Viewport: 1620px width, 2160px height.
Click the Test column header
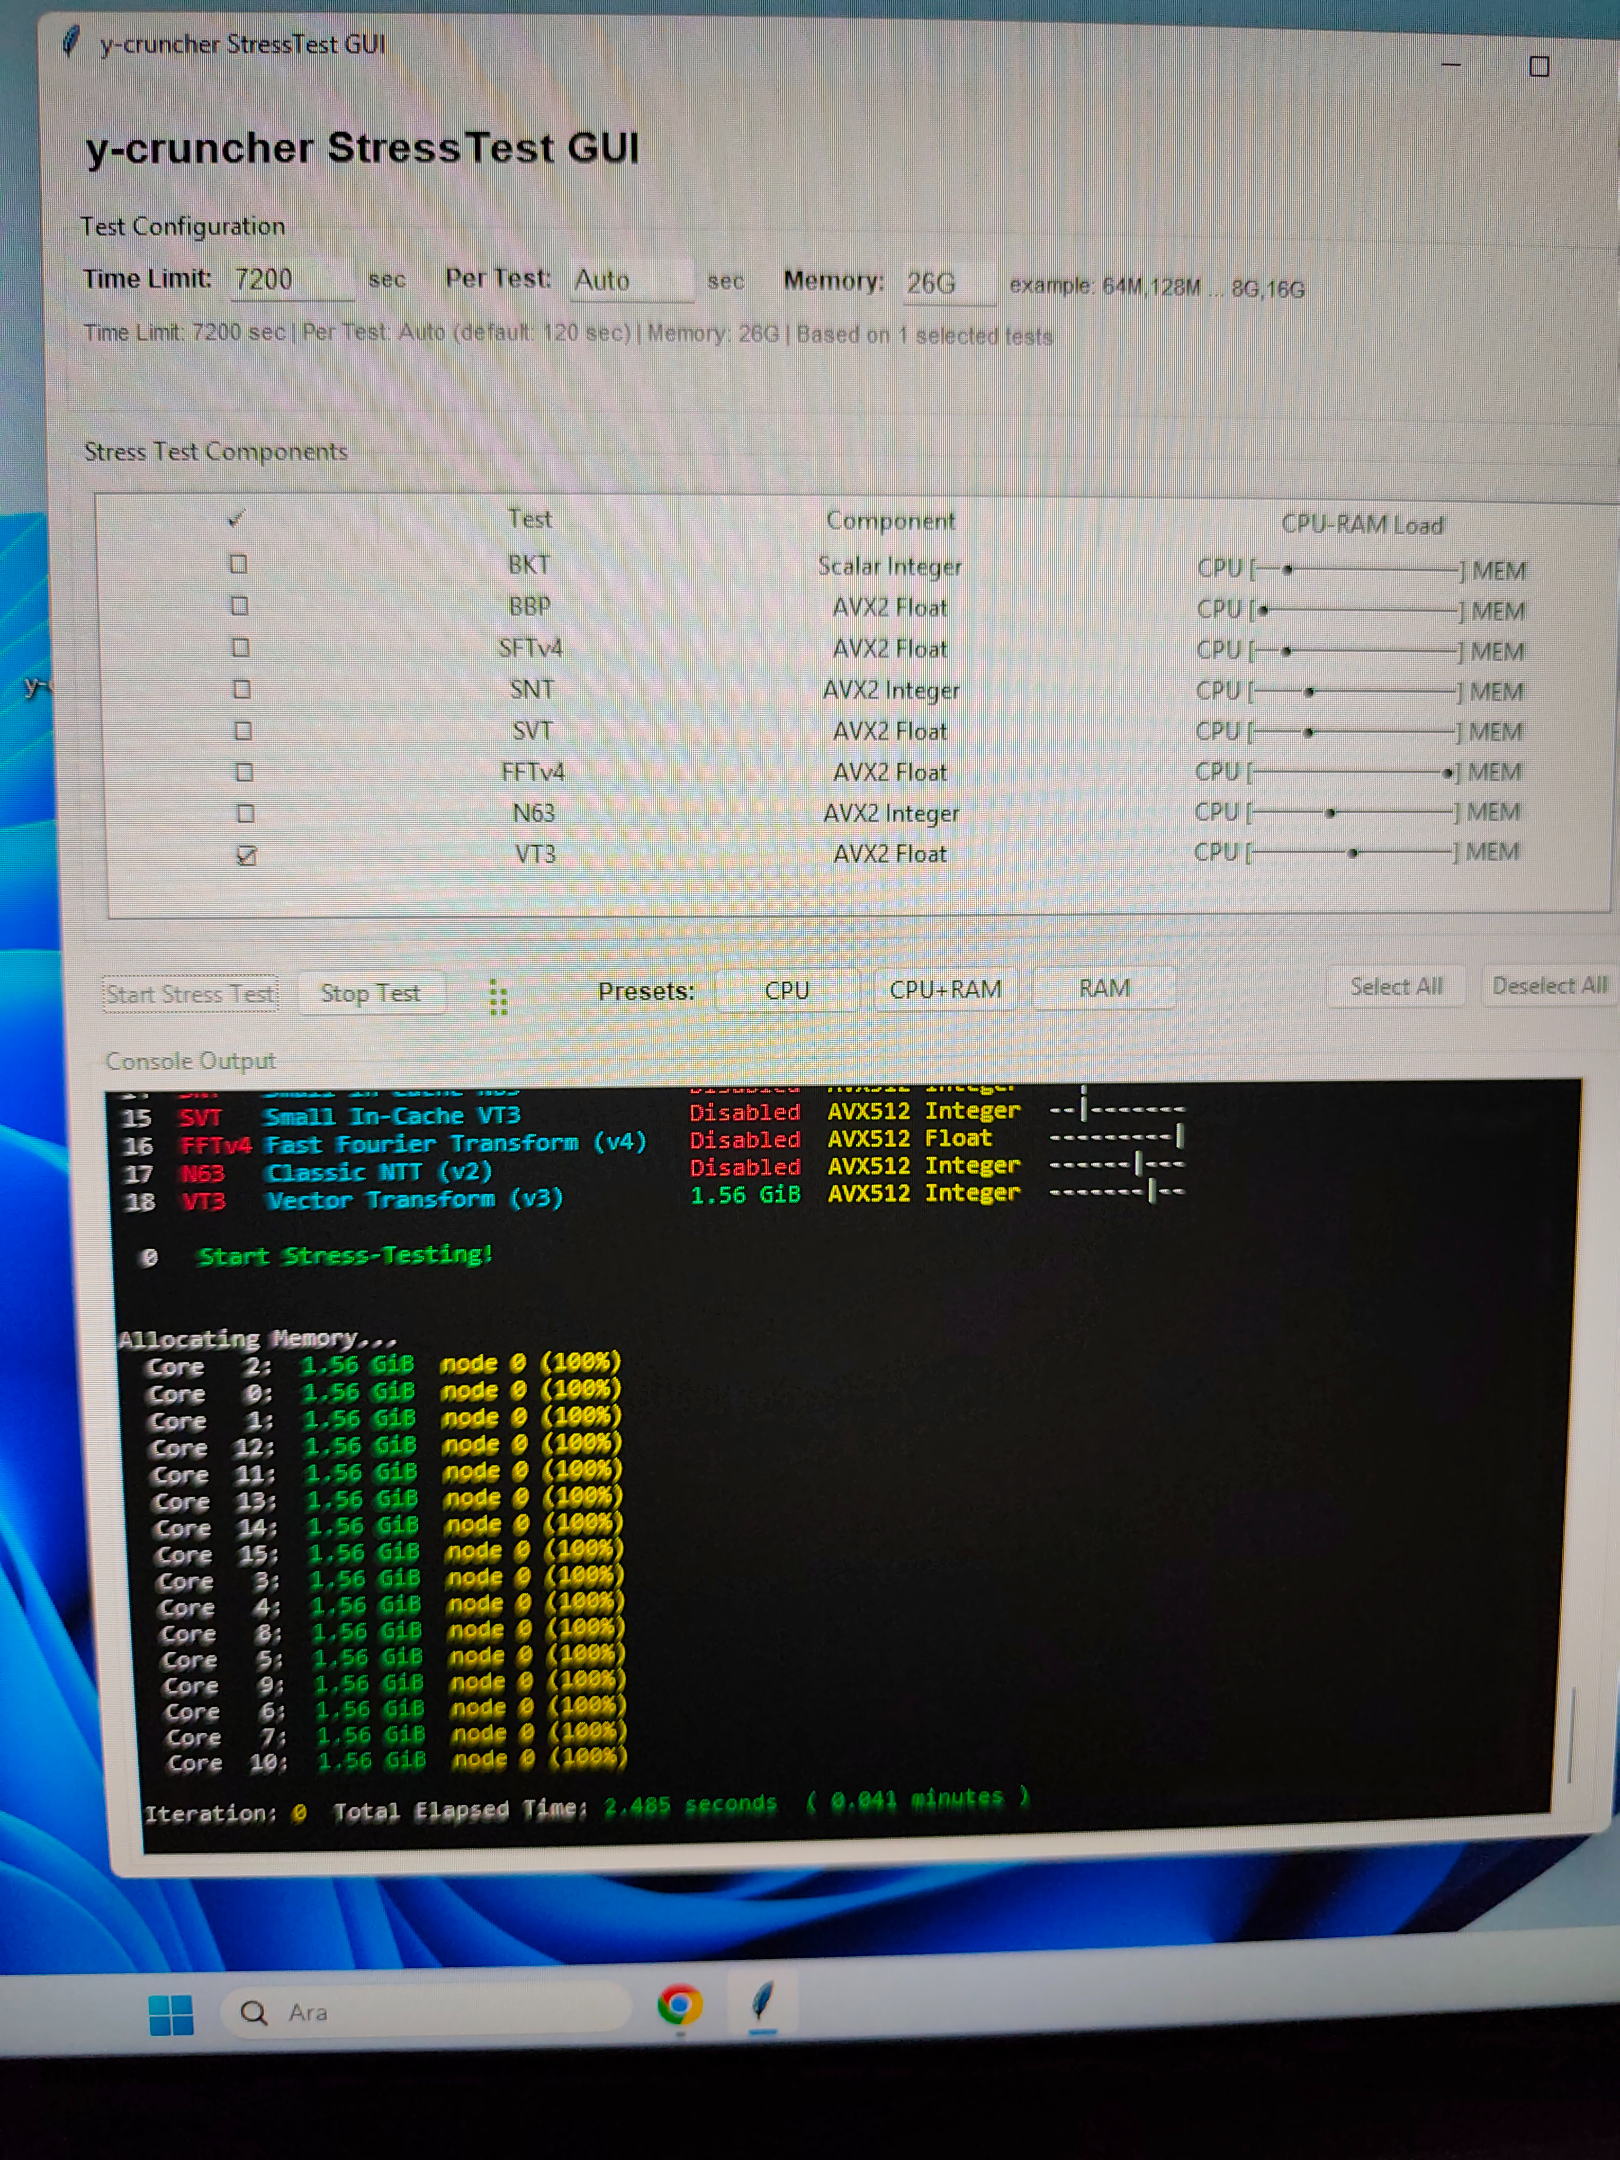pyautogui.click(x=529, y=519)
